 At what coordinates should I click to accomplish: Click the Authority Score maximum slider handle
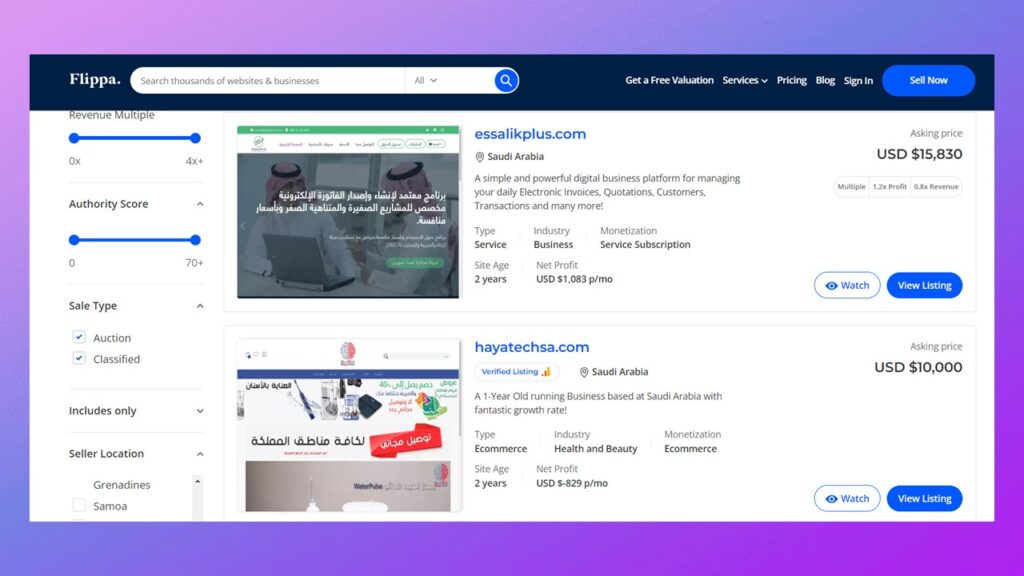(x=195, y=240)
